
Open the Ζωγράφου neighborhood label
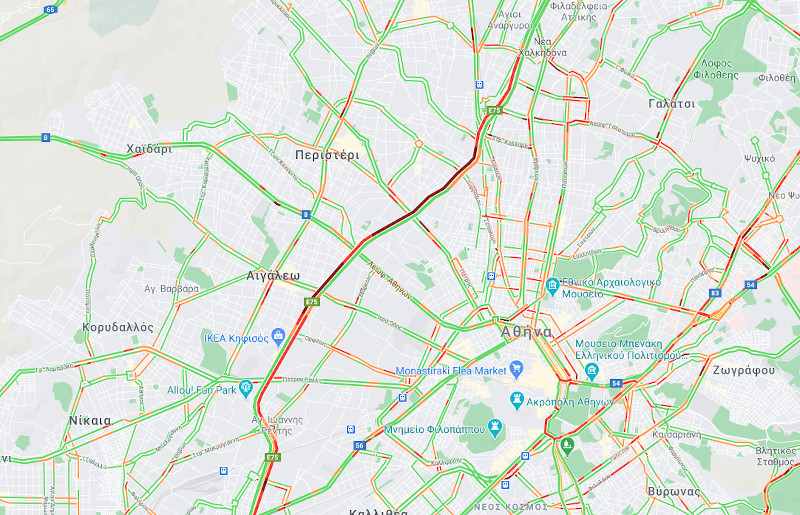743,371
